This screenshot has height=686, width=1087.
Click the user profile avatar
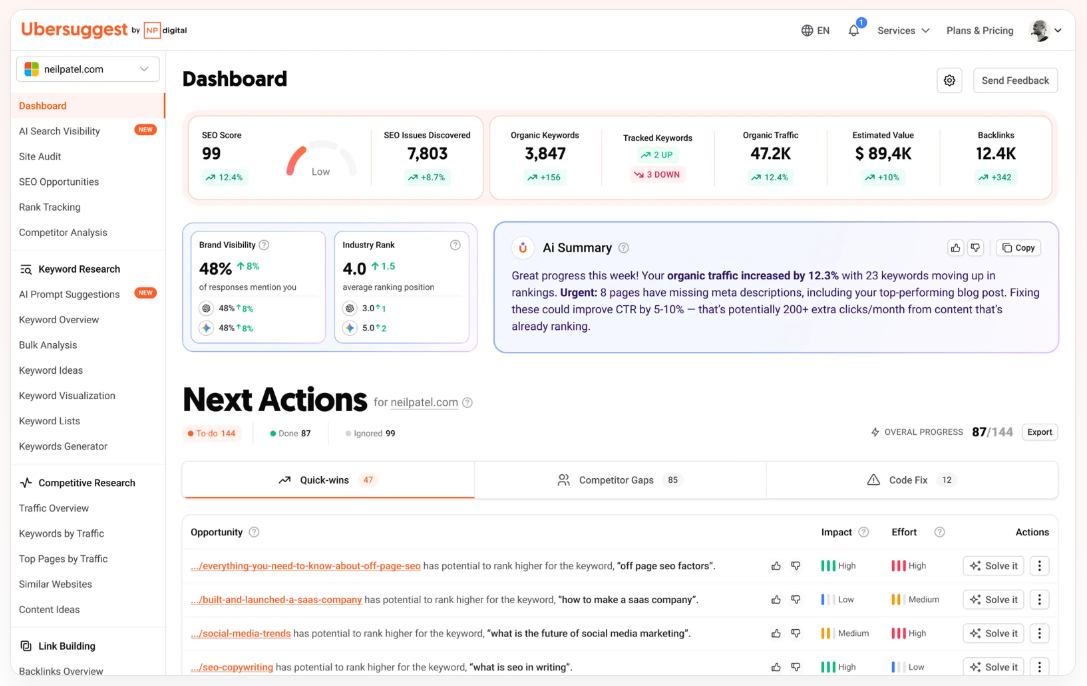(x=1039, y=30)
